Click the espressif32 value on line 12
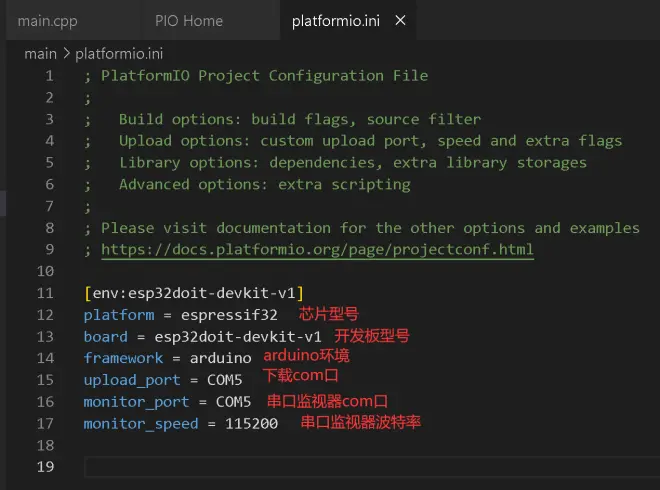The width and height of the screenshot is (660, 490). pyautogui.click(x=229, y=315)
